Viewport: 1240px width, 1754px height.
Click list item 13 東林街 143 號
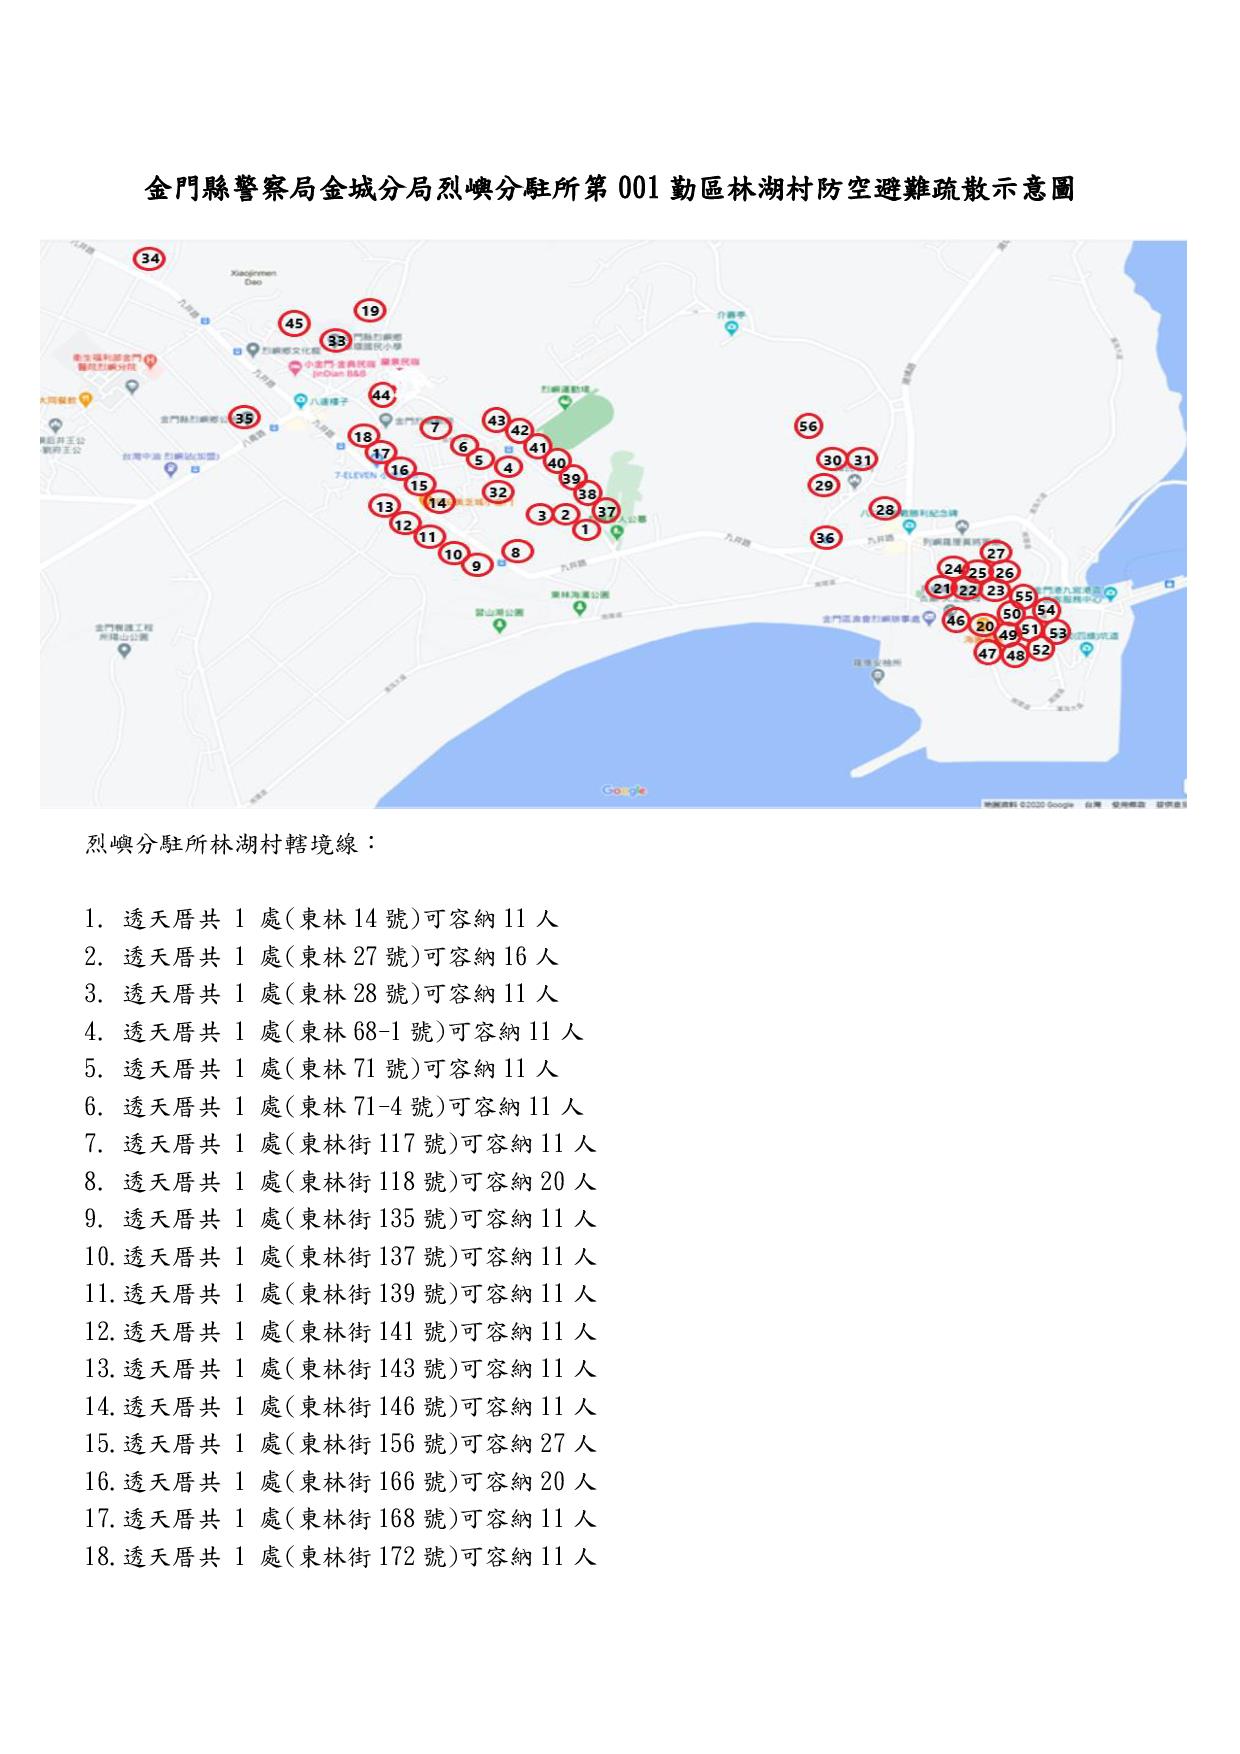pos(340,1368)
